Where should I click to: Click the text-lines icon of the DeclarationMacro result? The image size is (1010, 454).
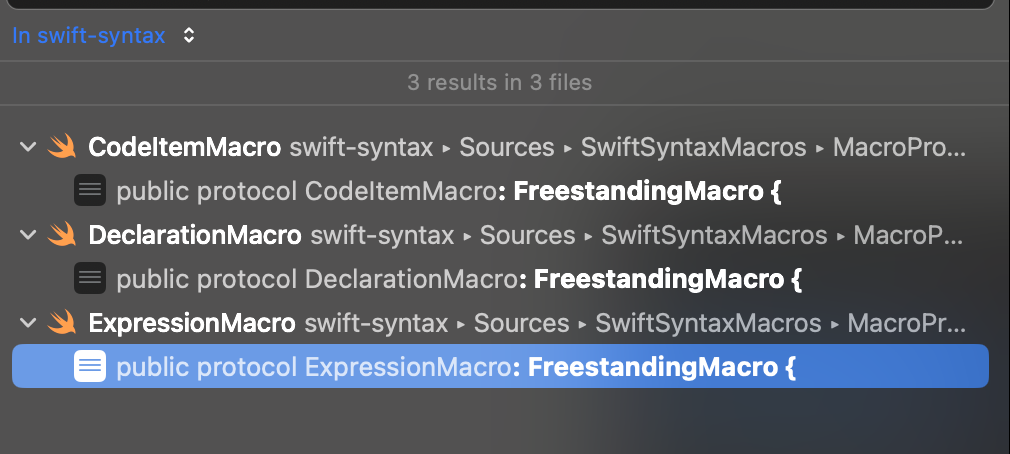point(90,278)
